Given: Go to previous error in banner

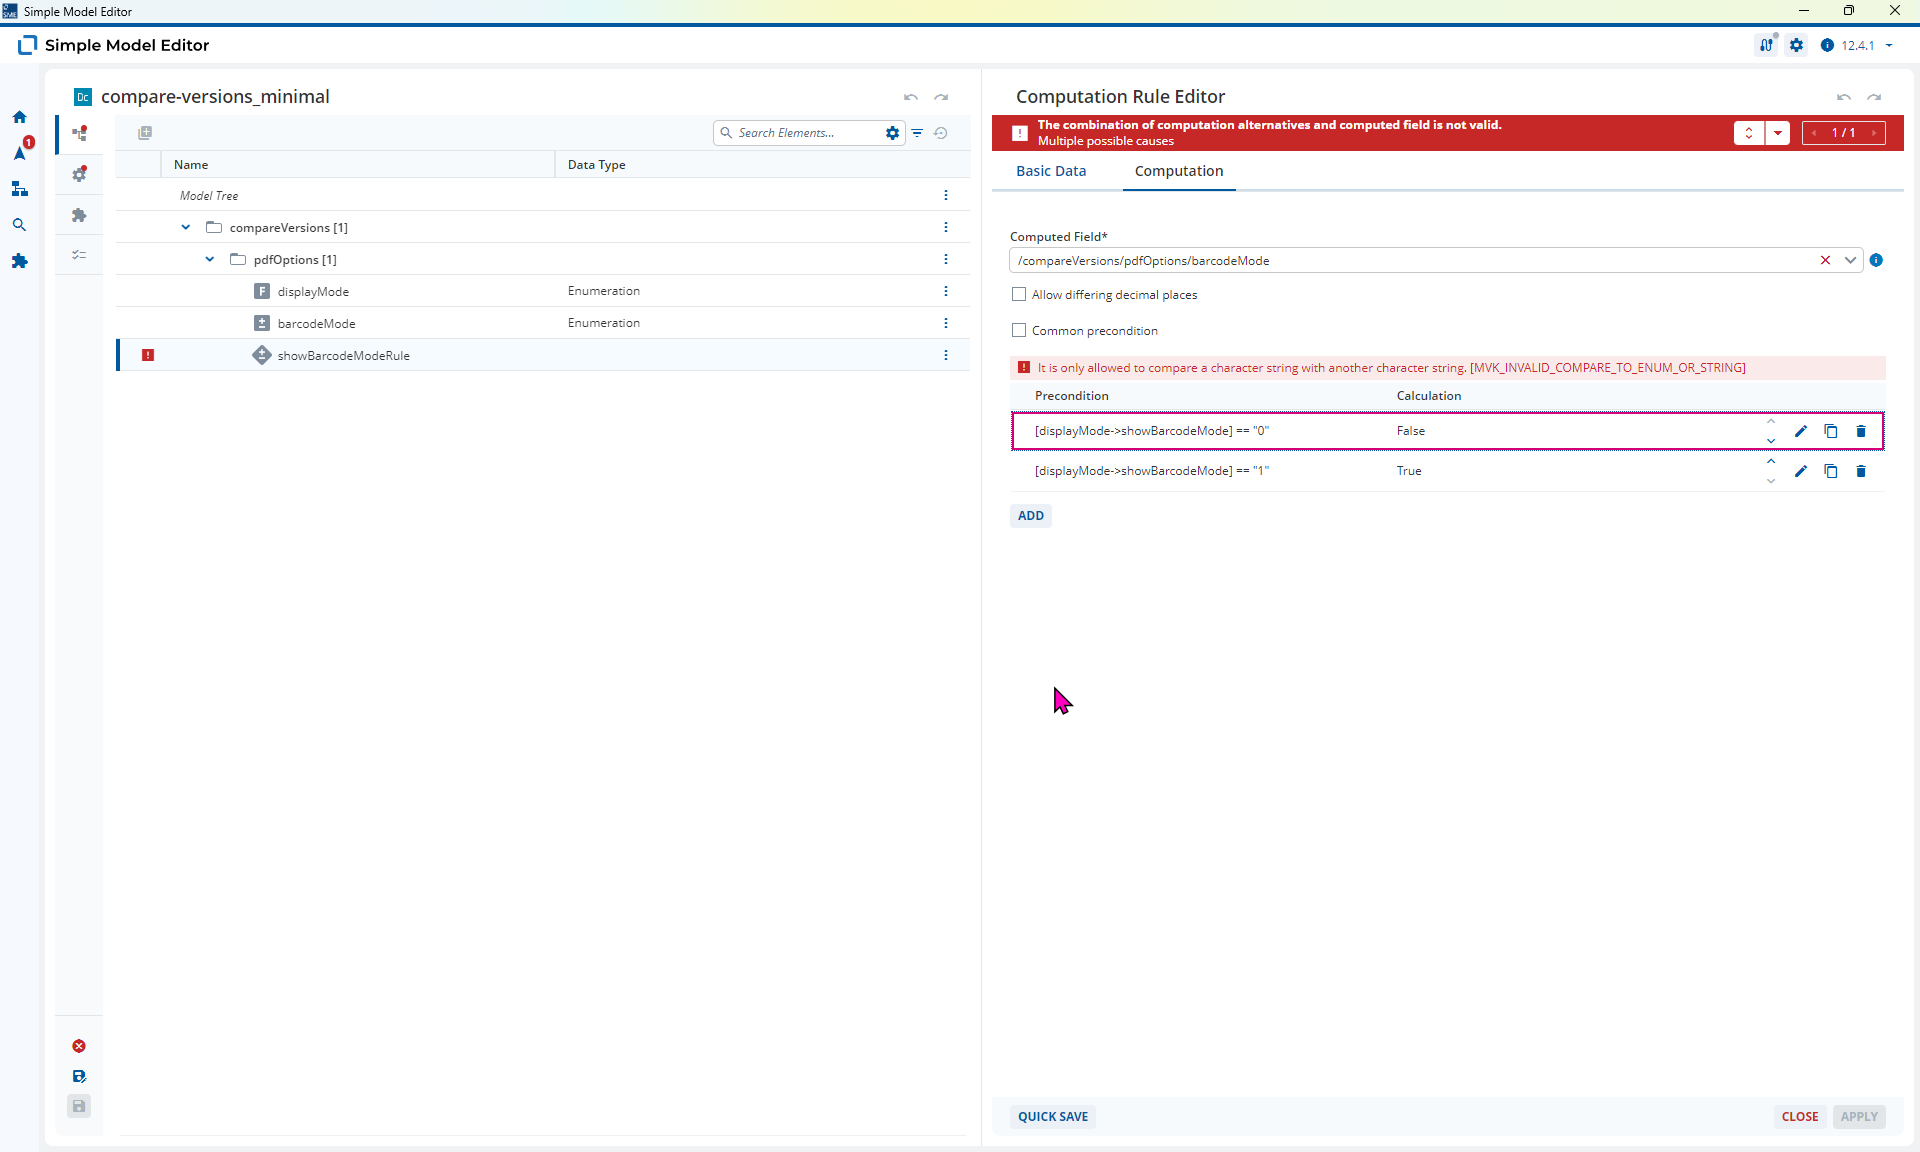Looking at the screenshot, I should [1814, 133].
